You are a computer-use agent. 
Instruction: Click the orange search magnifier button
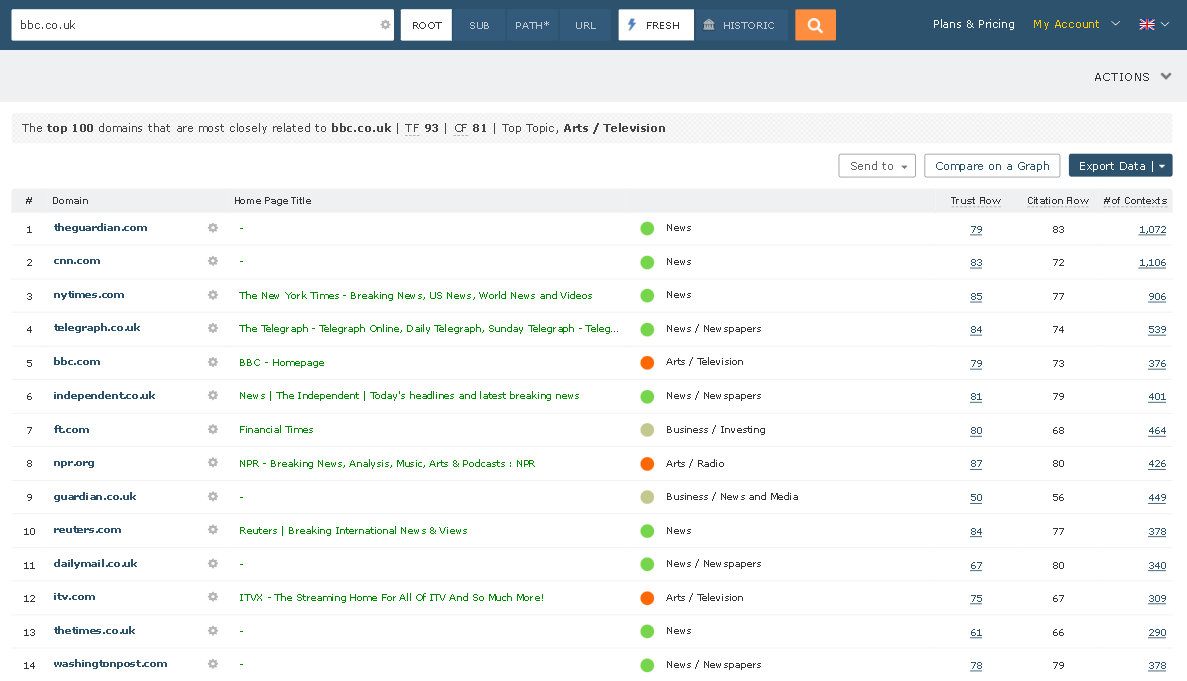(815, 25)
